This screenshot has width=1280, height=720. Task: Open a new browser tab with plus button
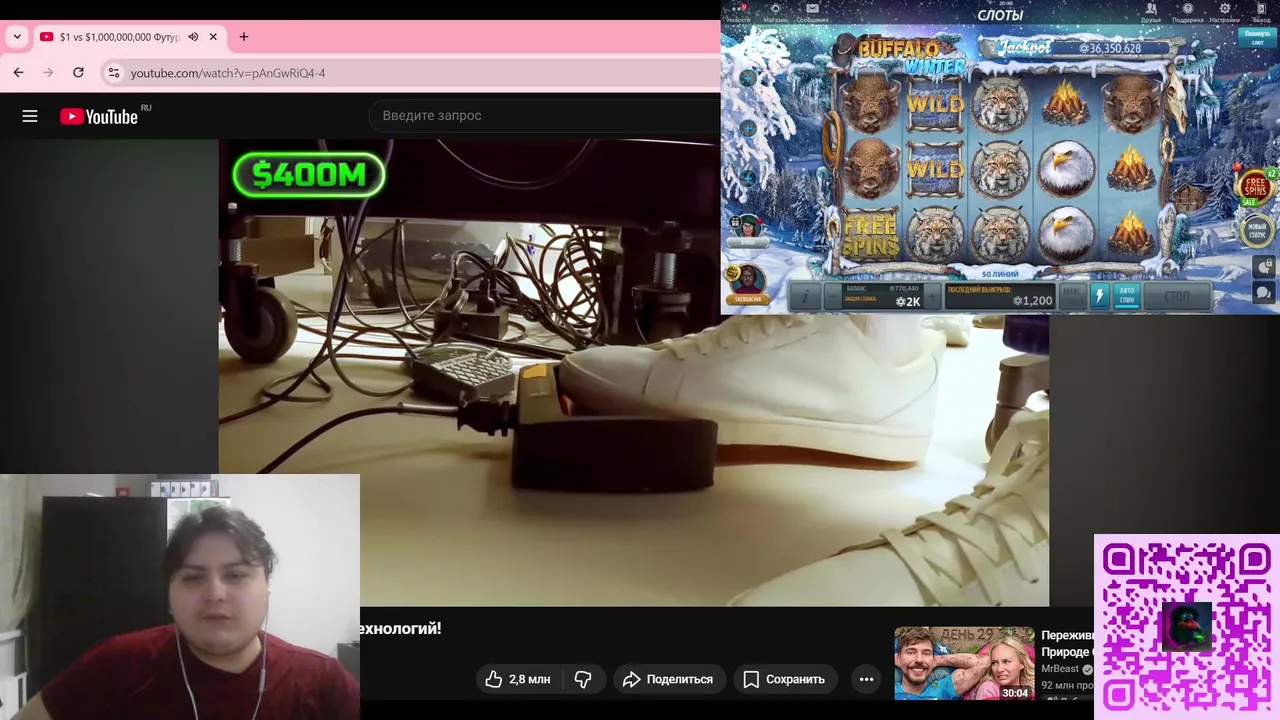click(x=243, y=37)
